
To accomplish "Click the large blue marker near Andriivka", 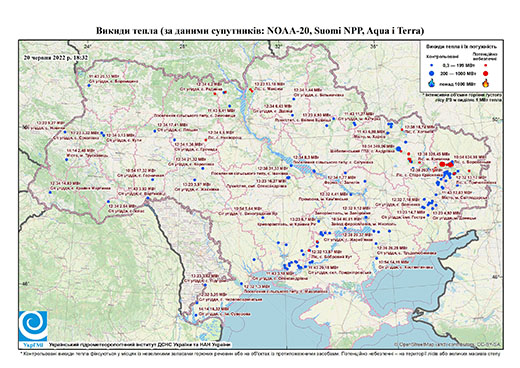I will (398, 149).
